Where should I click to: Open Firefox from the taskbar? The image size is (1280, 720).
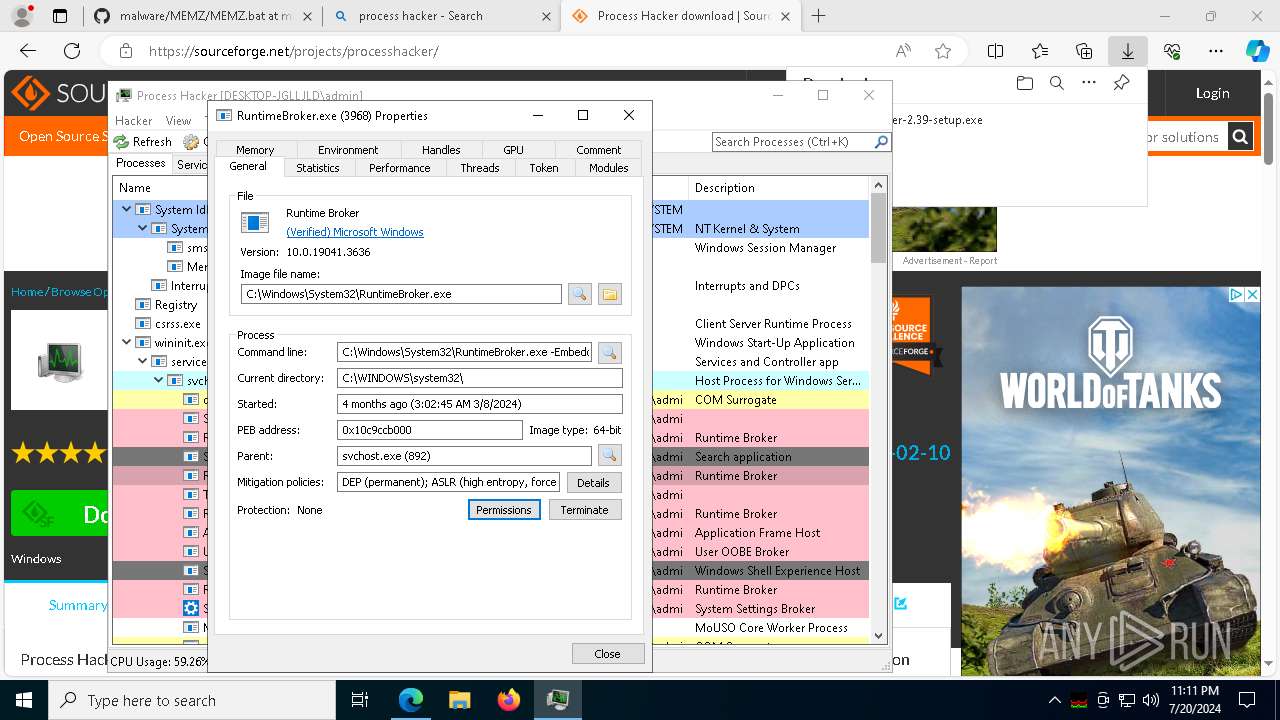tap(509, 700)
